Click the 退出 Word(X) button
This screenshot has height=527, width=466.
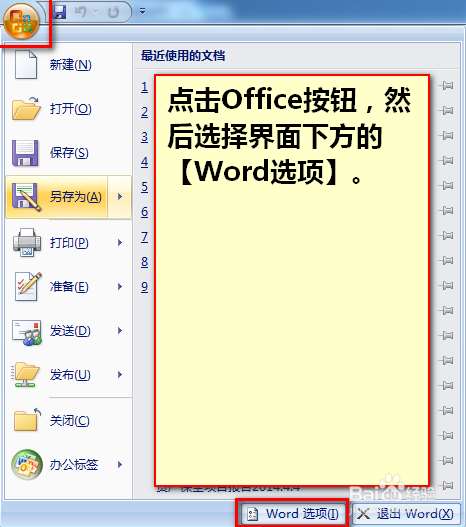tap(406, 514)
